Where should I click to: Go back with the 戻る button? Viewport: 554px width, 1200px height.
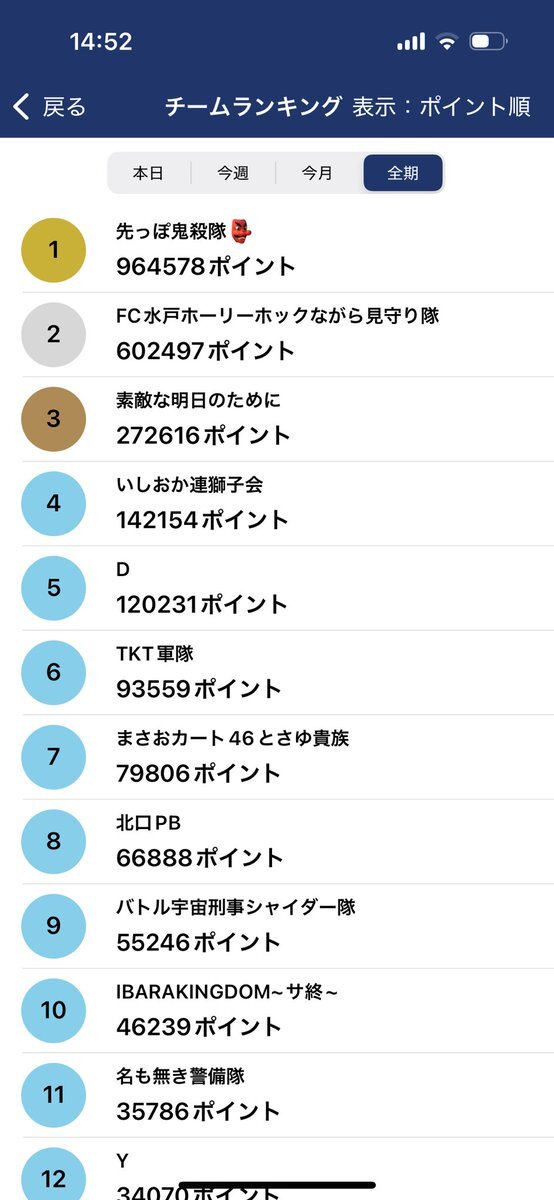50,107
